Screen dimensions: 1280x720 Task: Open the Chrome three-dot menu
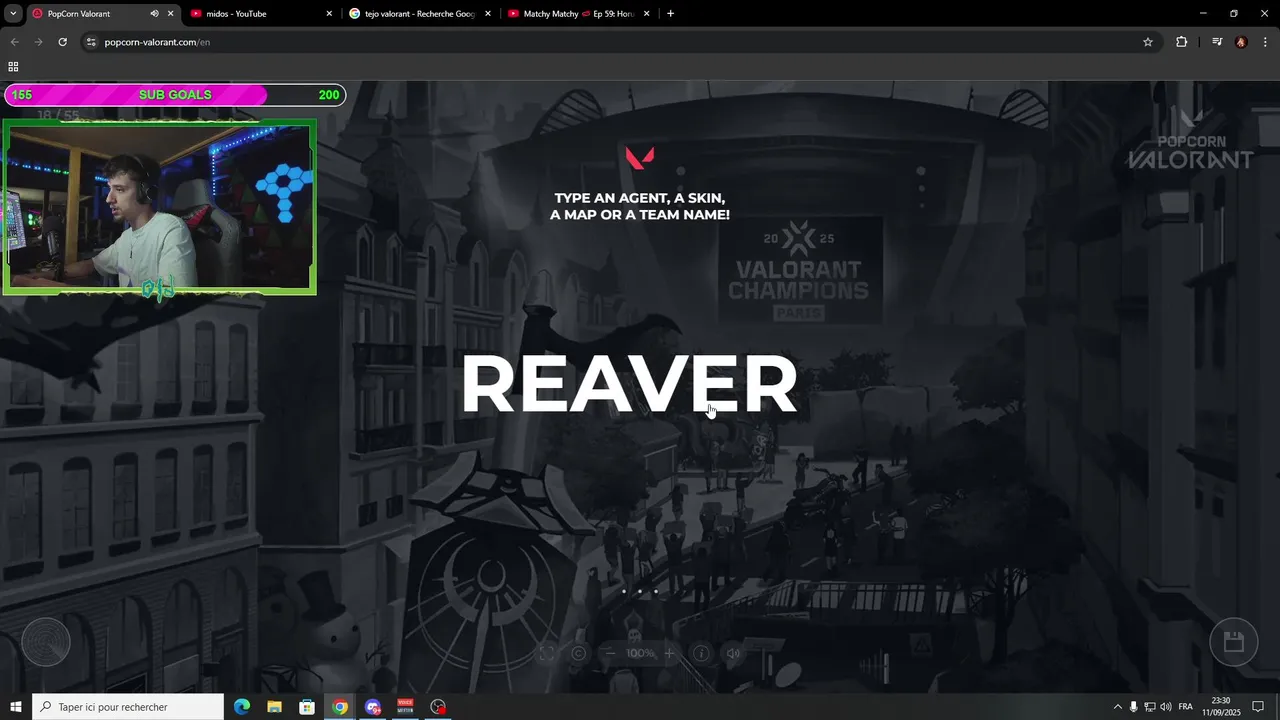(1265, 42)
